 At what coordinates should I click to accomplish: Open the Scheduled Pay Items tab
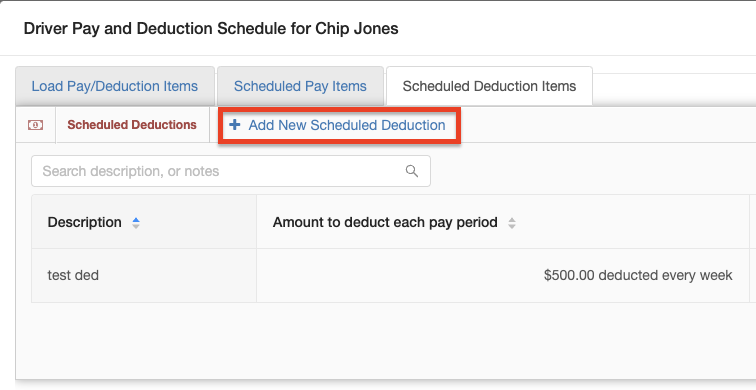(300, 86)
